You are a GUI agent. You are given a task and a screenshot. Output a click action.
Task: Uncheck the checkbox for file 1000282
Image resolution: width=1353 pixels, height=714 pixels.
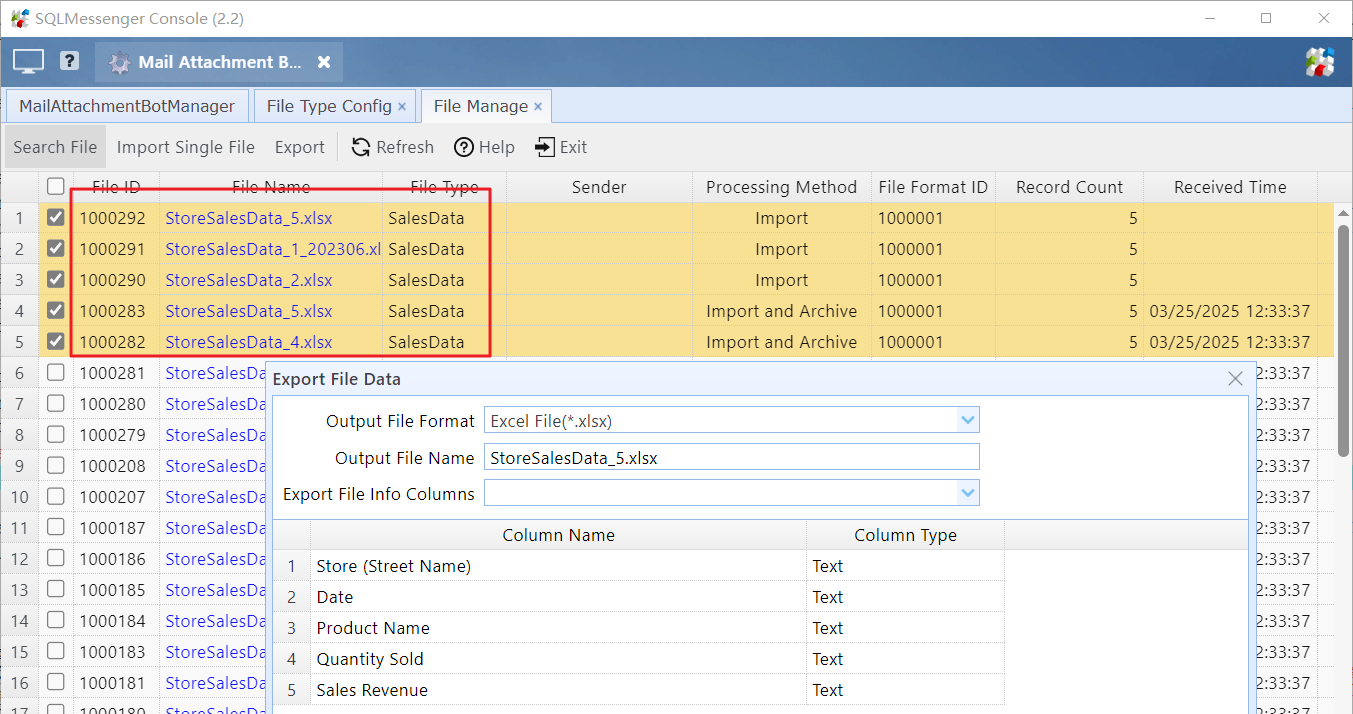coord(56,341)
